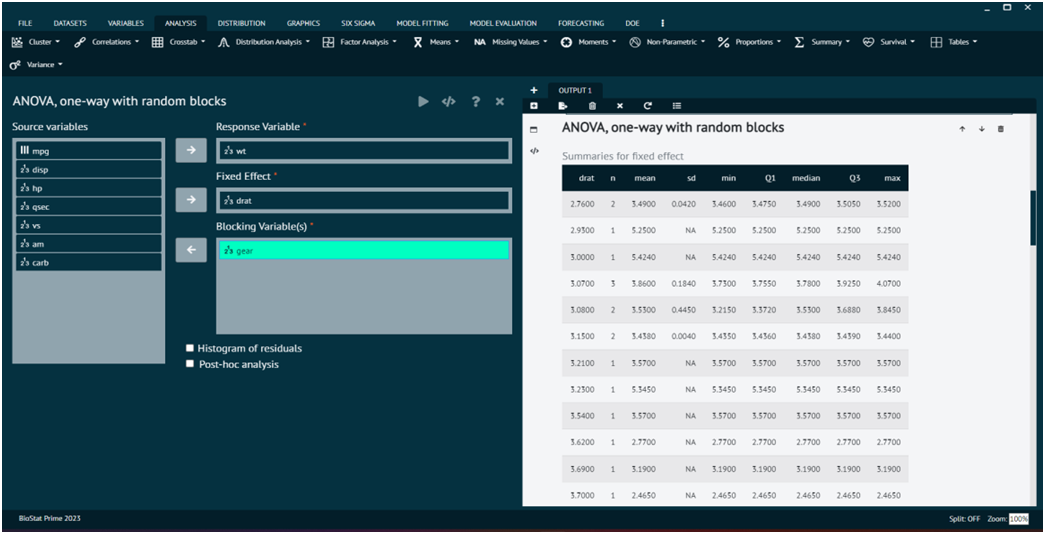The height and width of the screenshot is (534, 1045).
Task: Click the output pane vertical scrollbar
Action: (x=1033, y=217)
